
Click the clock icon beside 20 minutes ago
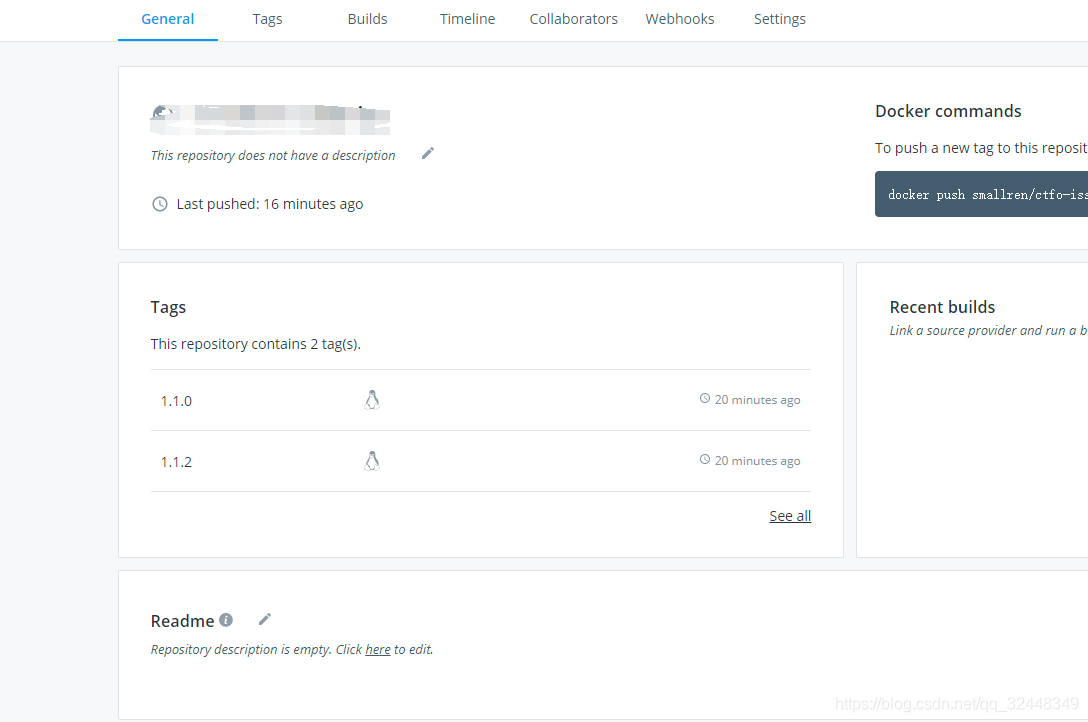[x=704, y=398]
